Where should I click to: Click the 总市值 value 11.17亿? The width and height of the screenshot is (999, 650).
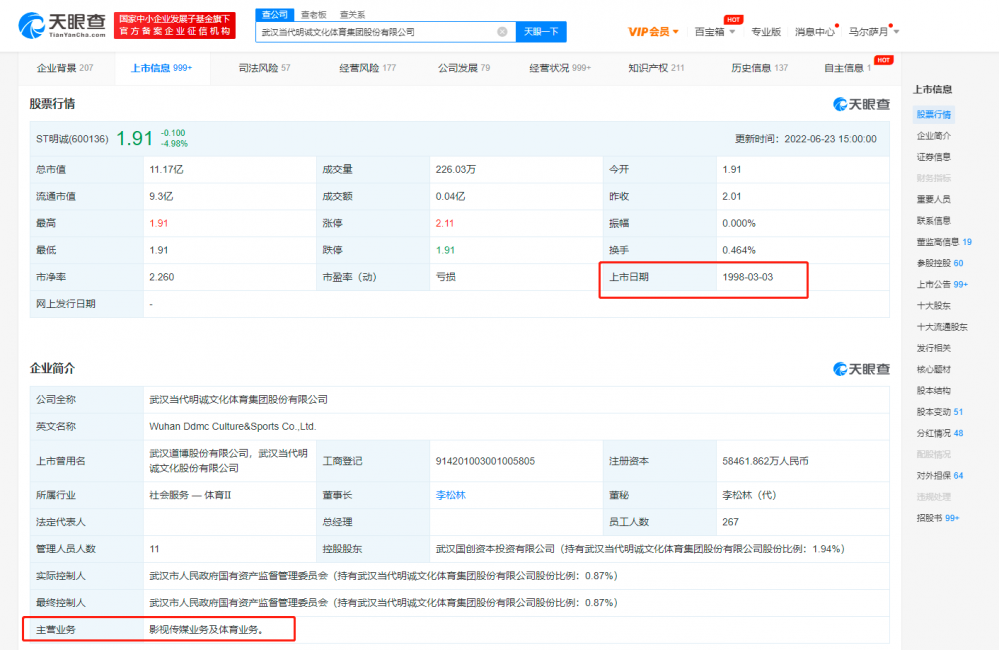166,170
